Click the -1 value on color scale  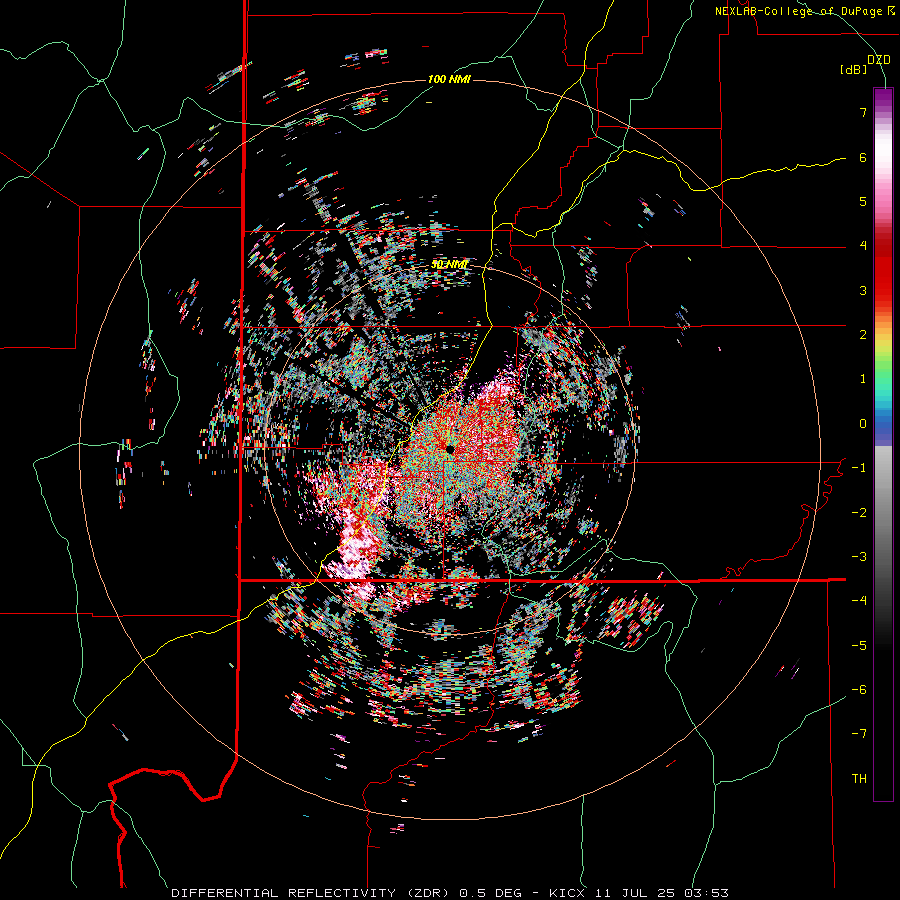coord(859,468)
